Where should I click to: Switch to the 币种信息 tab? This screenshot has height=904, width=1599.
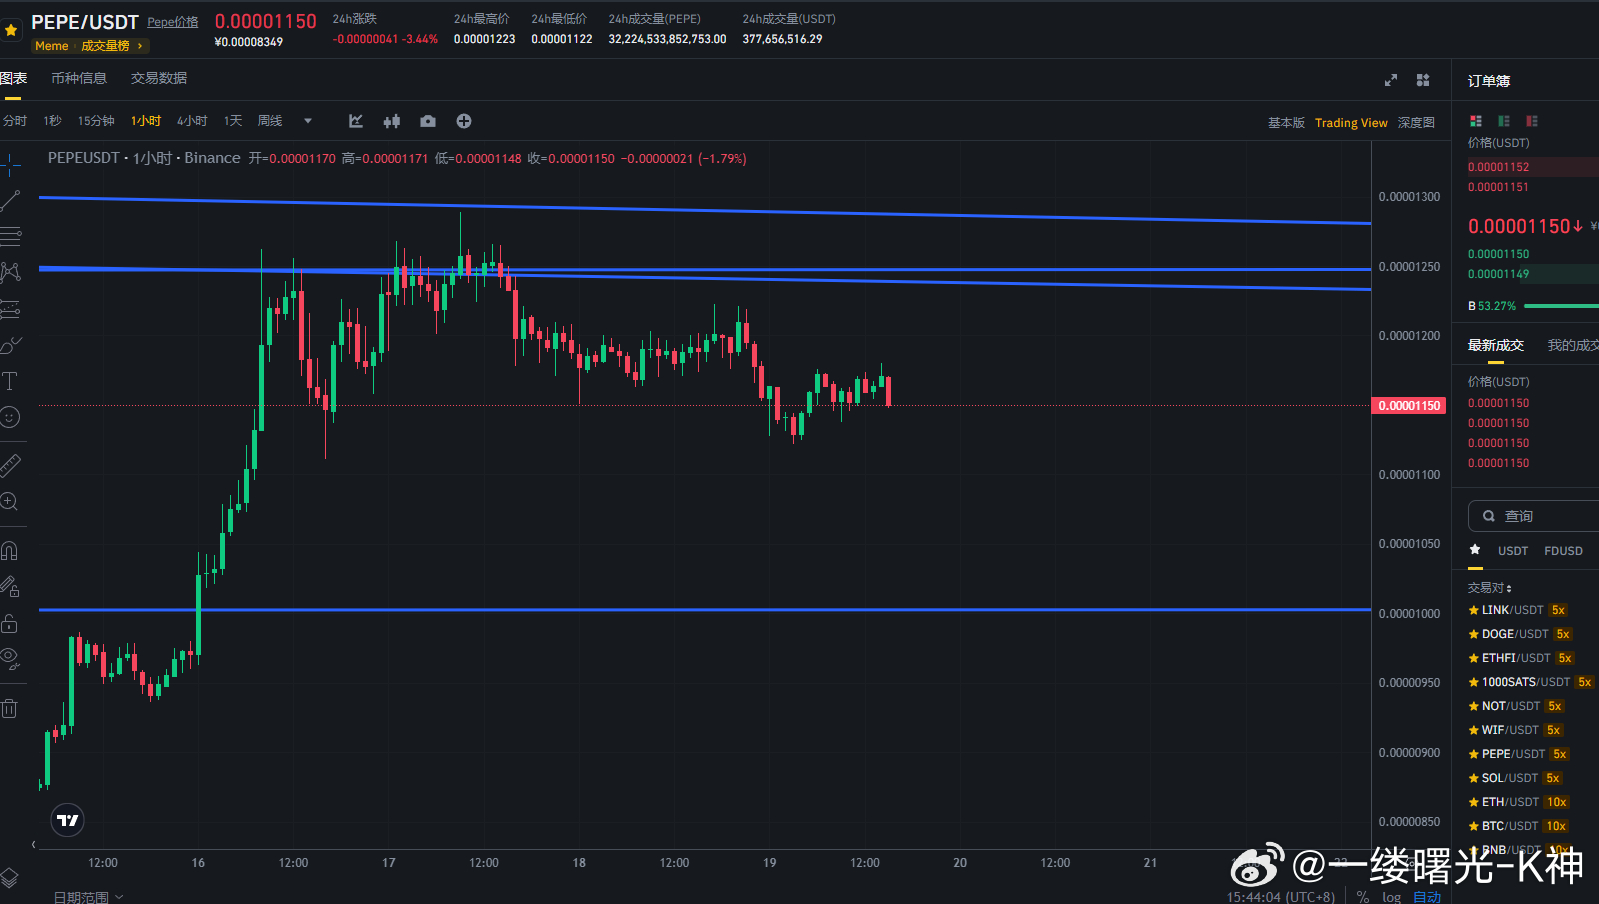(79, 78)
